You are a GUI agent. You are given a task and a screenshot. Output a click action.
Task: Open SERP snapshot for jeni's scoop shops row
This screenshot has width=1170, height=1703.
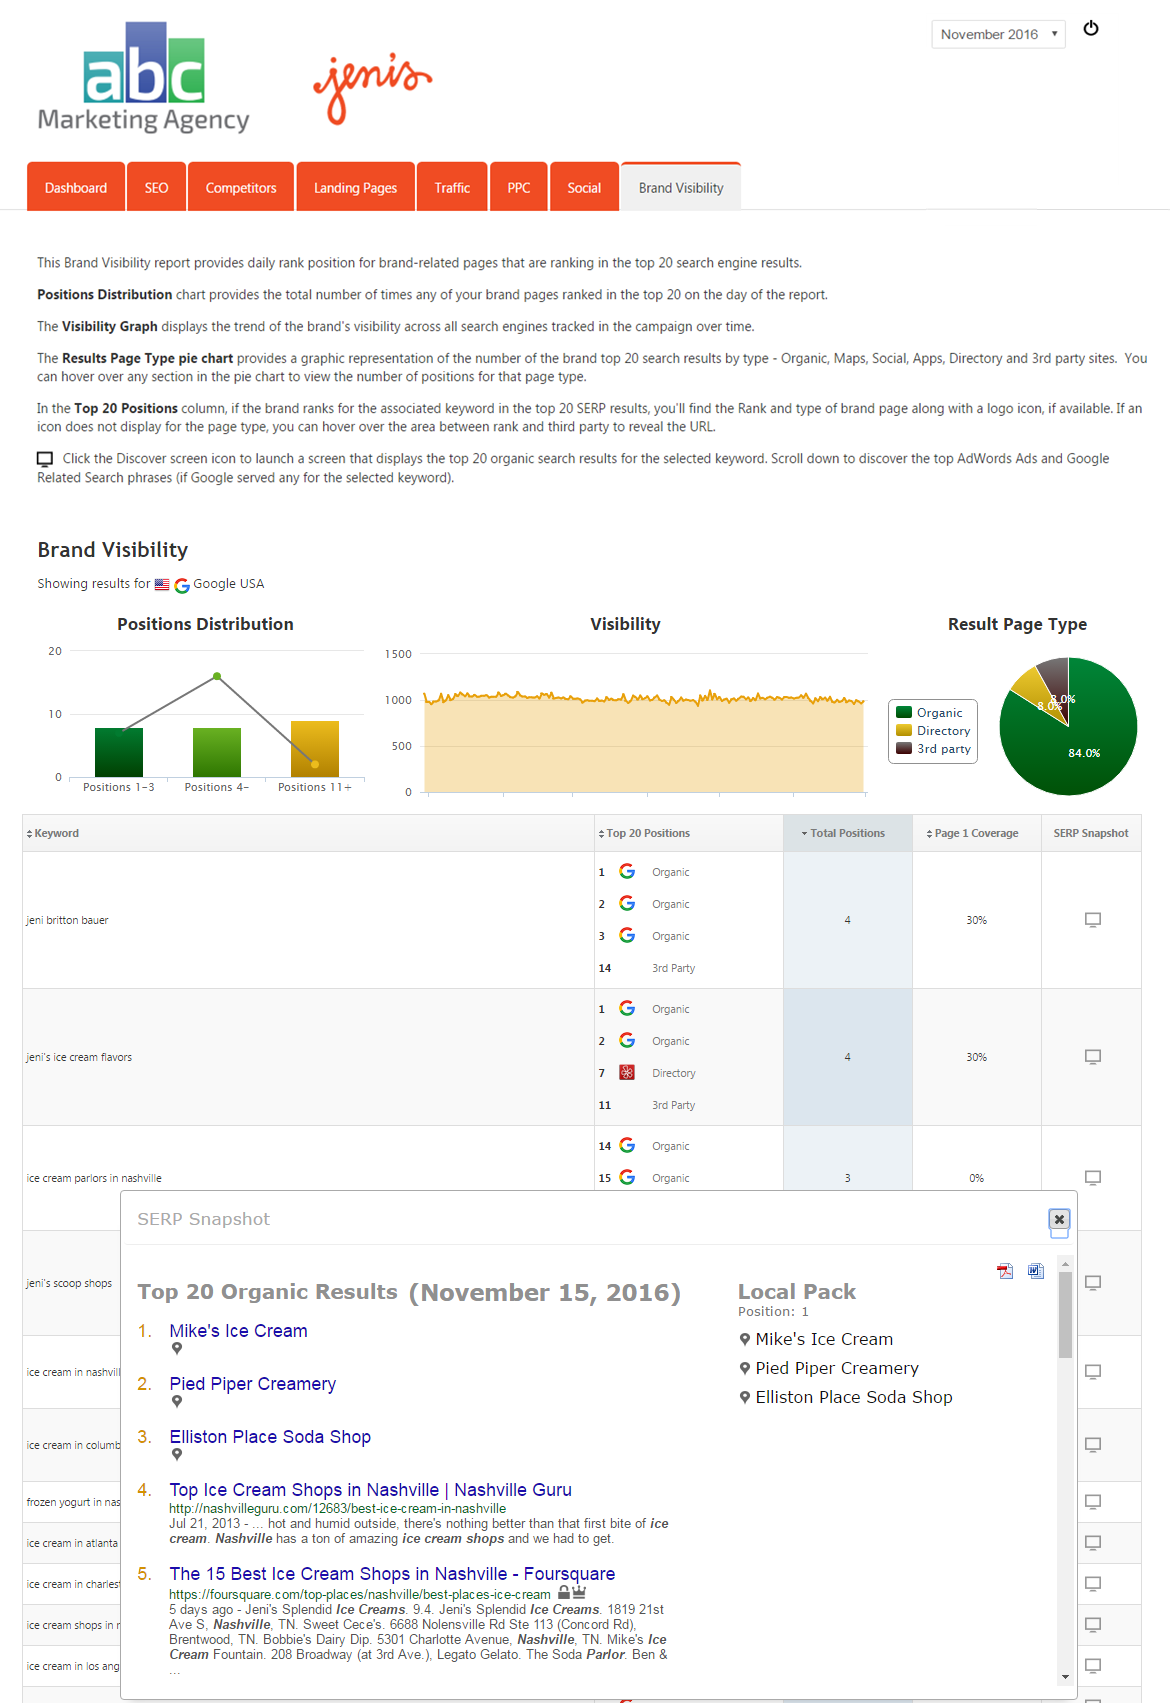(1093, 1283)
